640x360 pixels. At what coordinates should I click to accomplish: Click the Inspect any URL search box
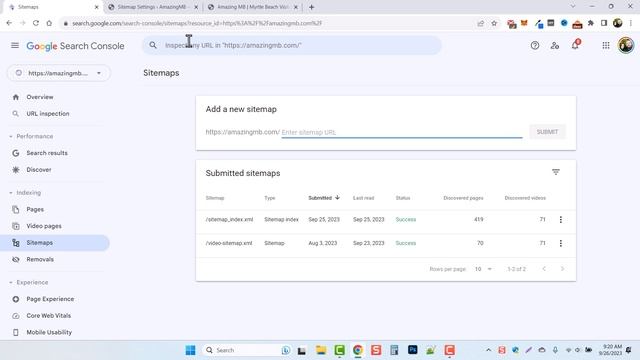point(291,45)
